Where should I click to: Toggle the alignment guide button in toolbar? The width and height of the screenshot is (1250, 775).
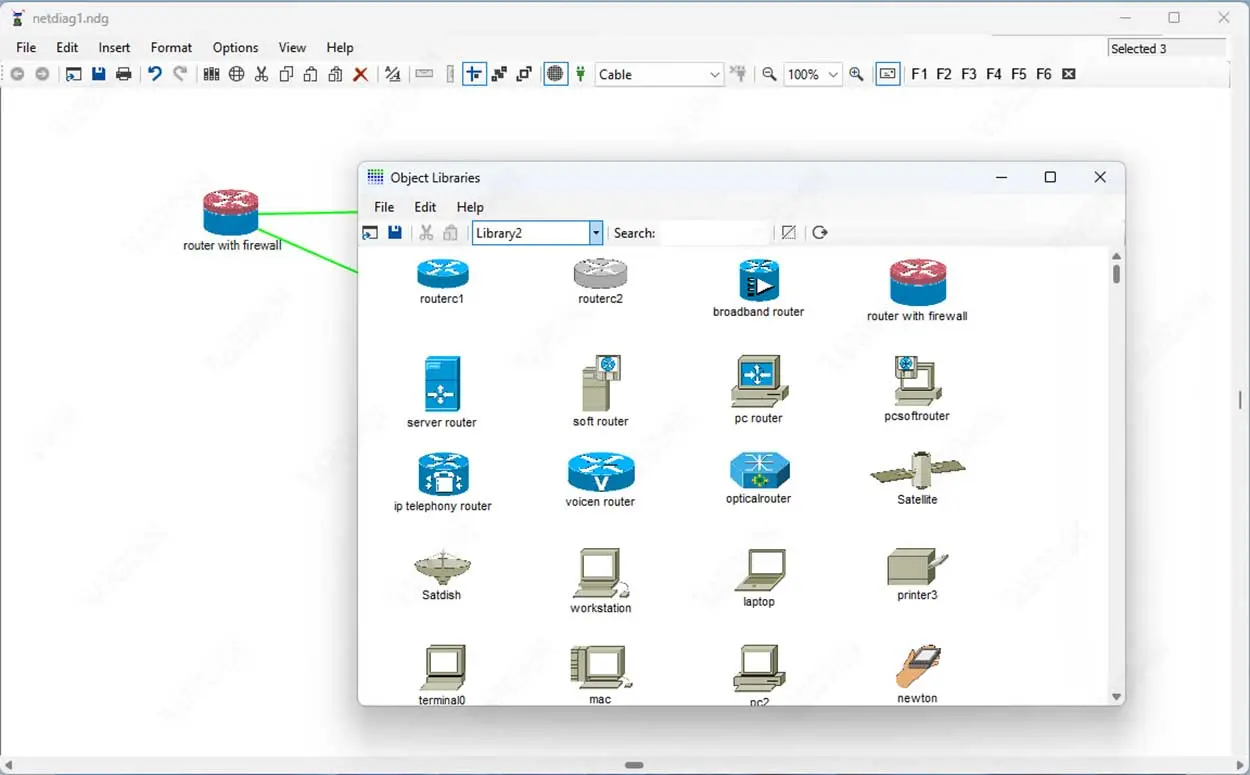pyautogui.click(x=474, y=74)
